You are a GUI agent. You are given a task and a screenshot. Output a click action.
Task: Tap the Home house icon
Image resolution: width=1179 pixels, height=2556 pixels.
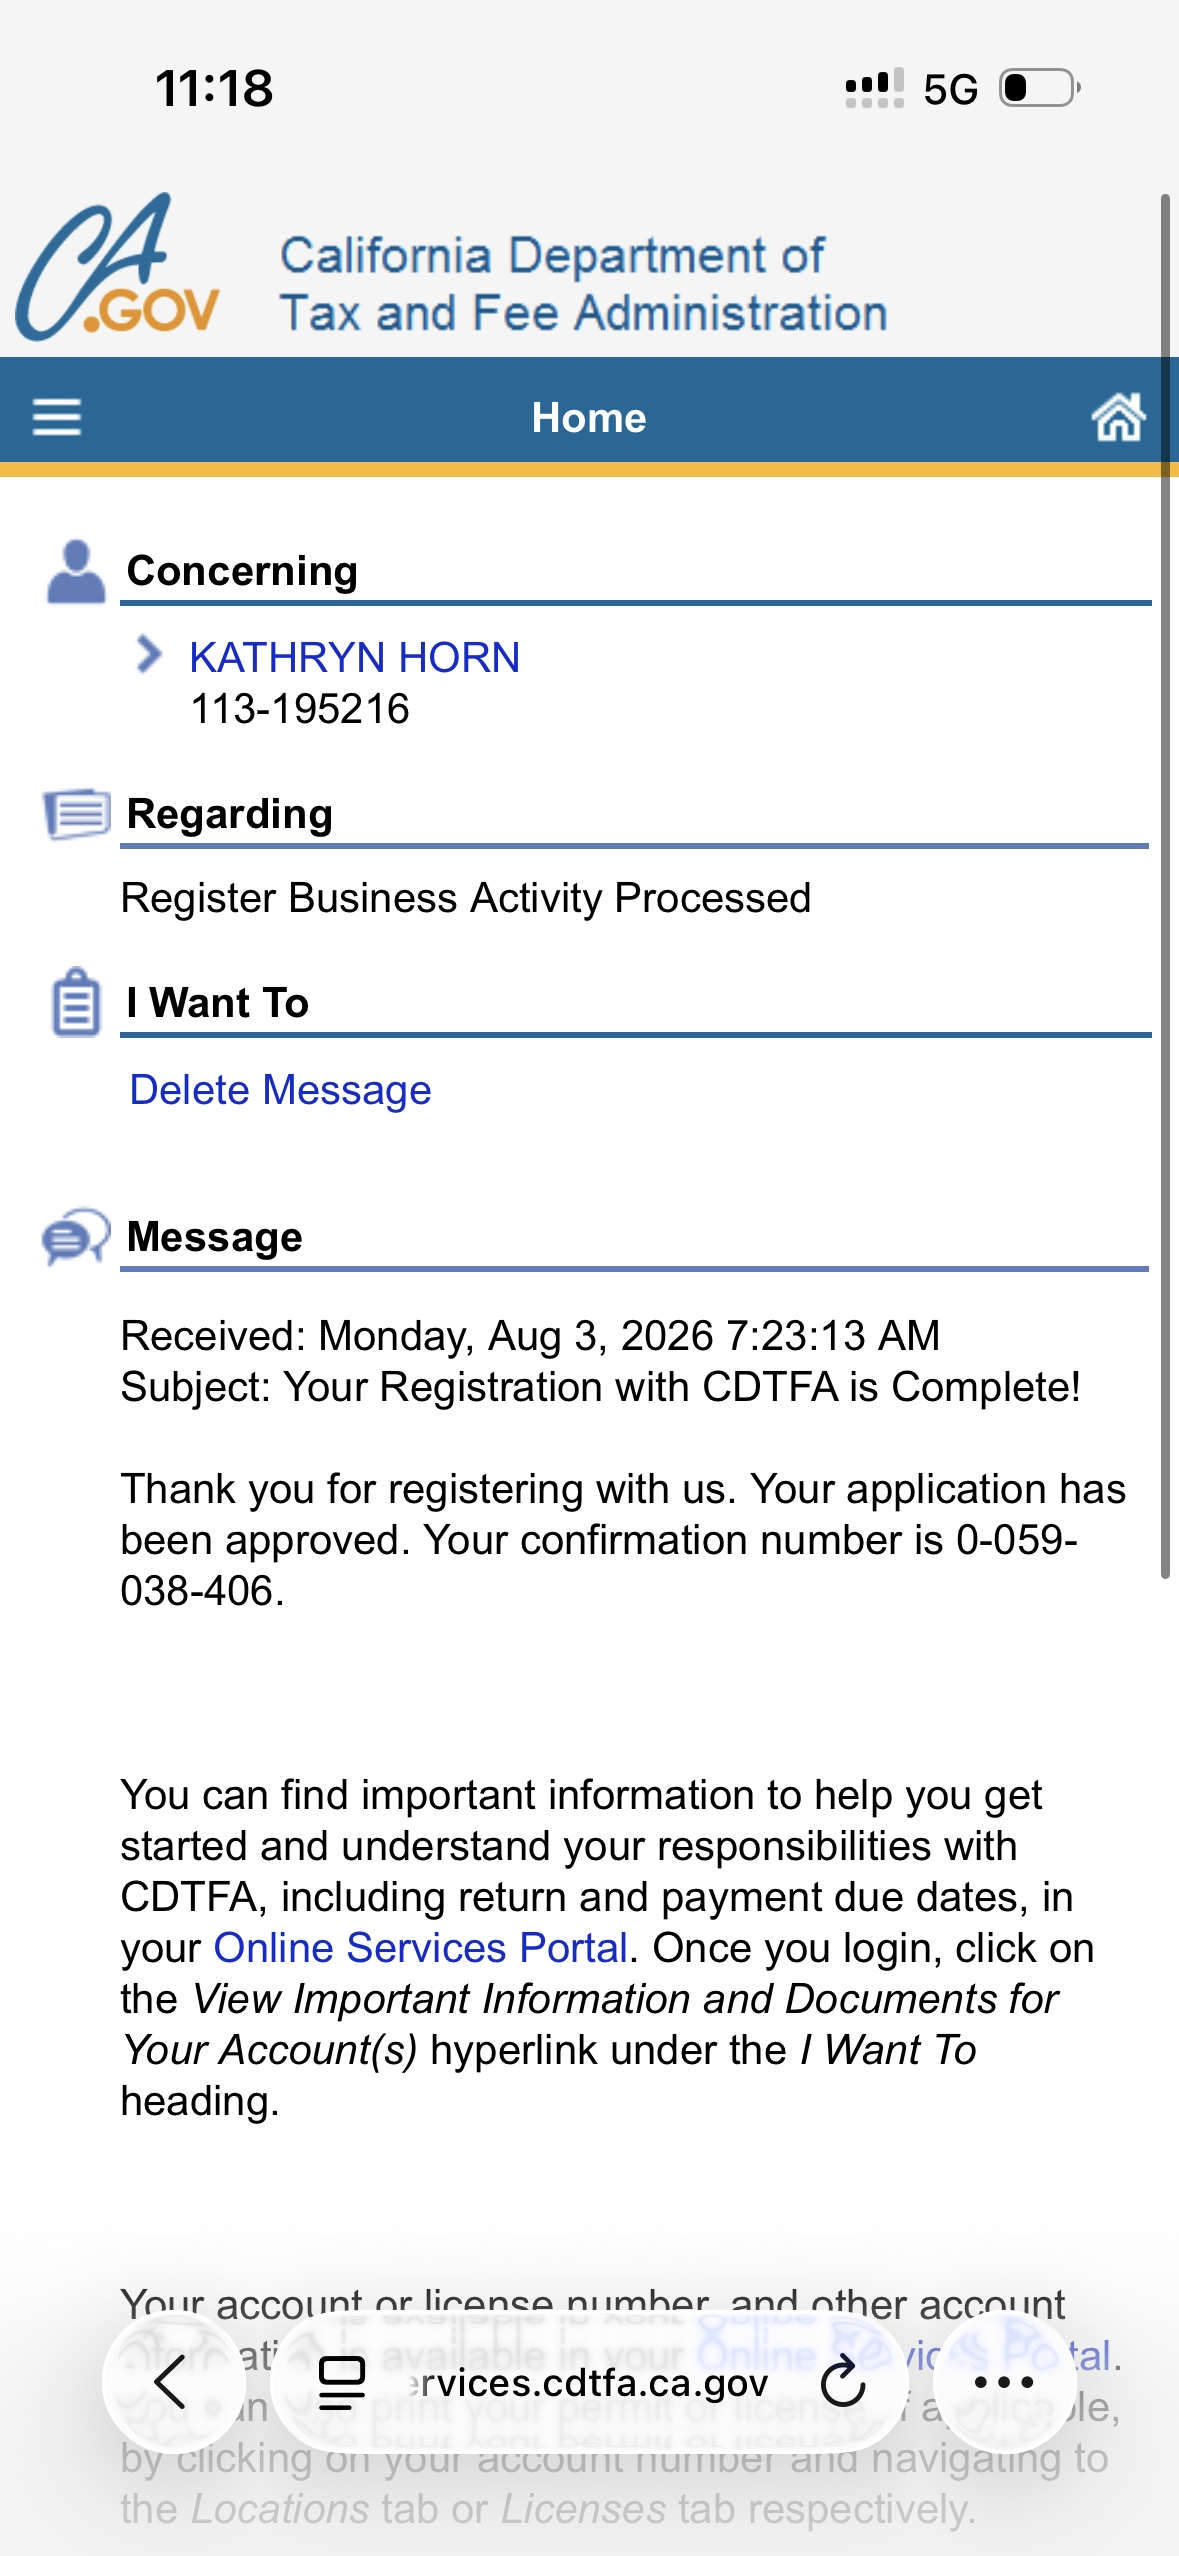click(x=1118, y=416)
